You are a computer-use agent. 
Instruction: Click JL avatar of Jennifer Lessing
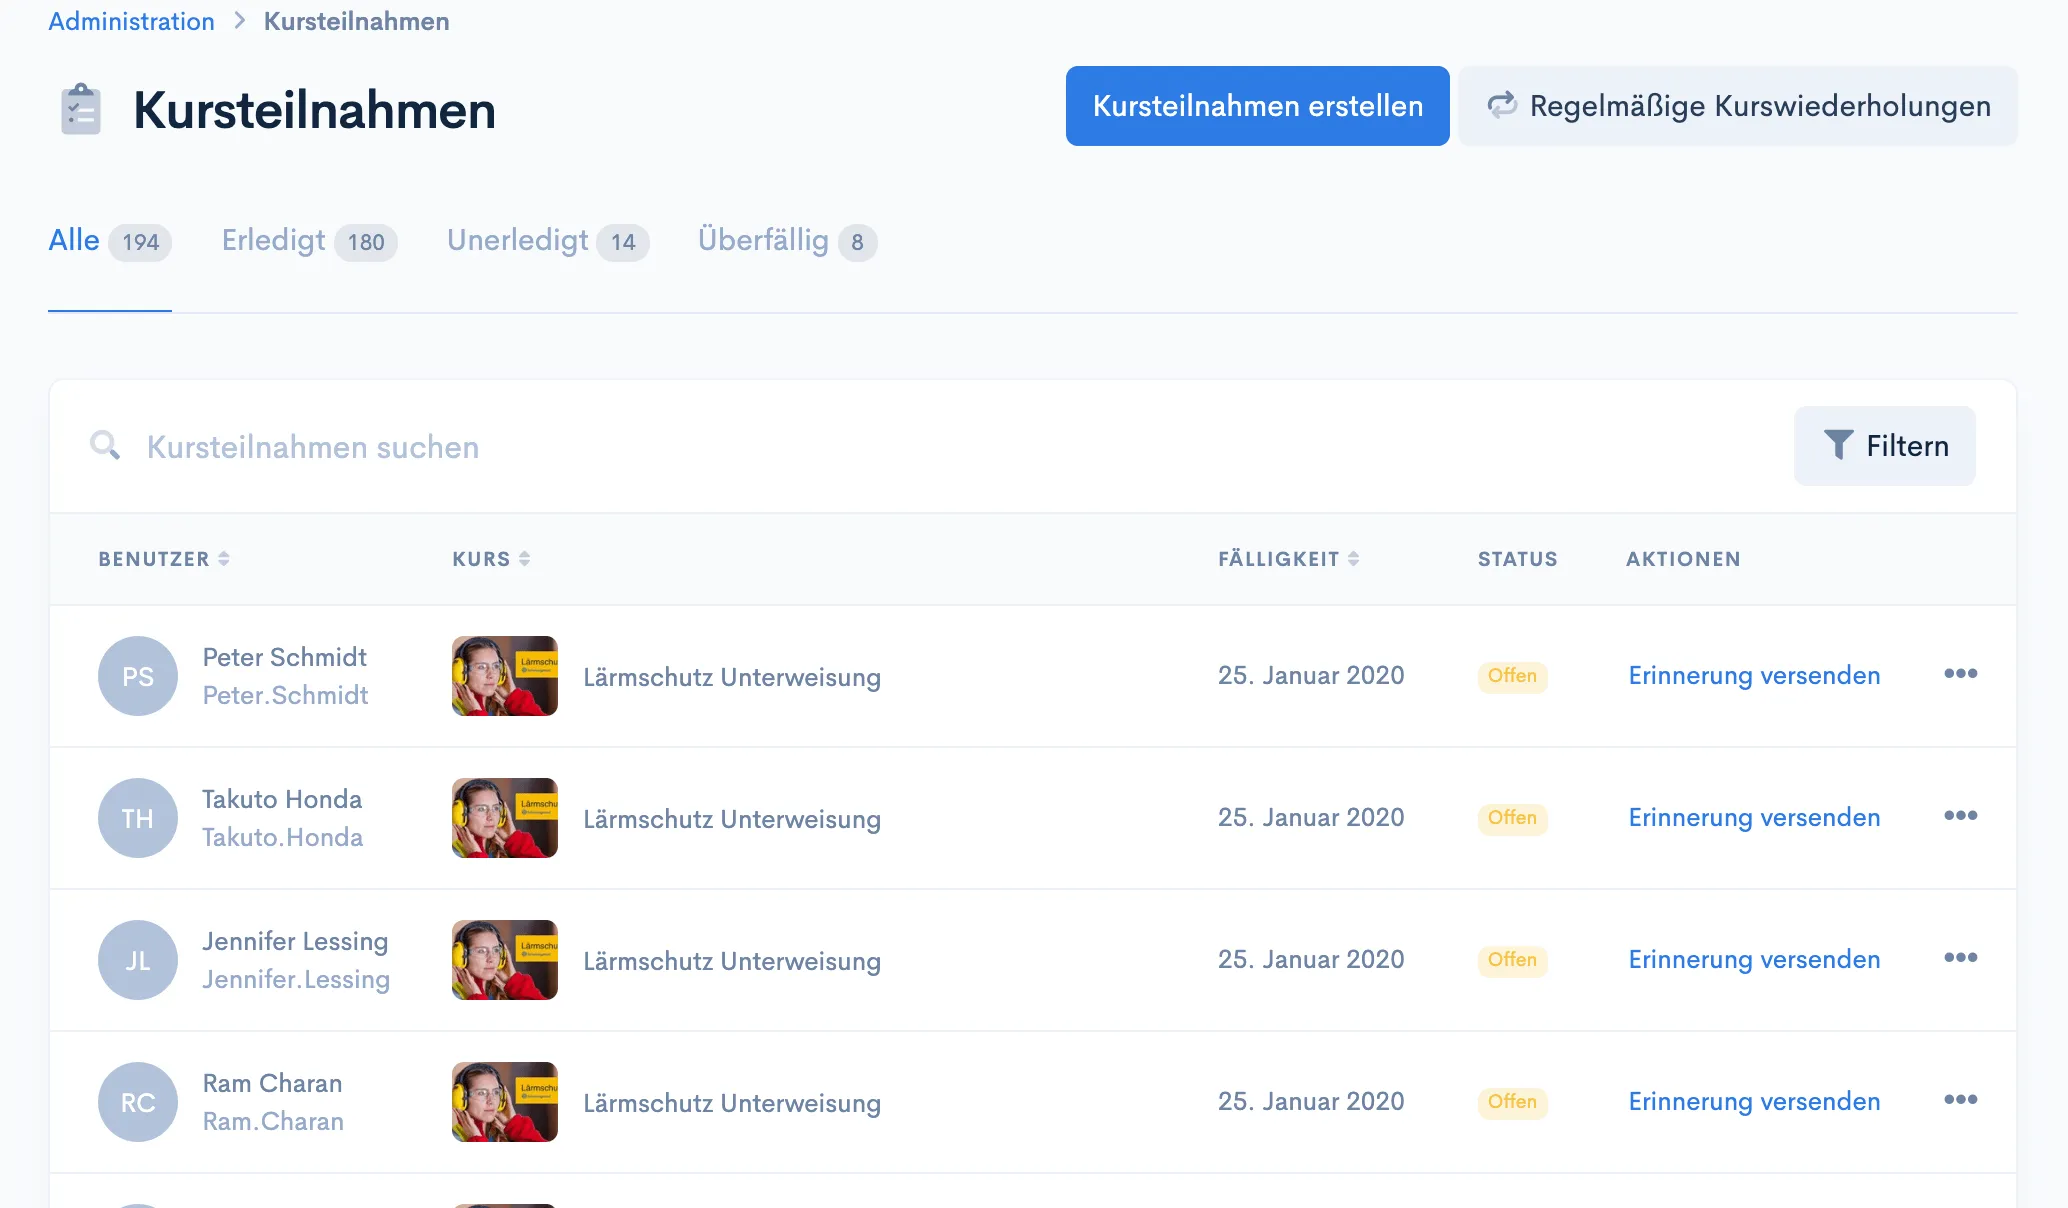click(x=138, y=960)
